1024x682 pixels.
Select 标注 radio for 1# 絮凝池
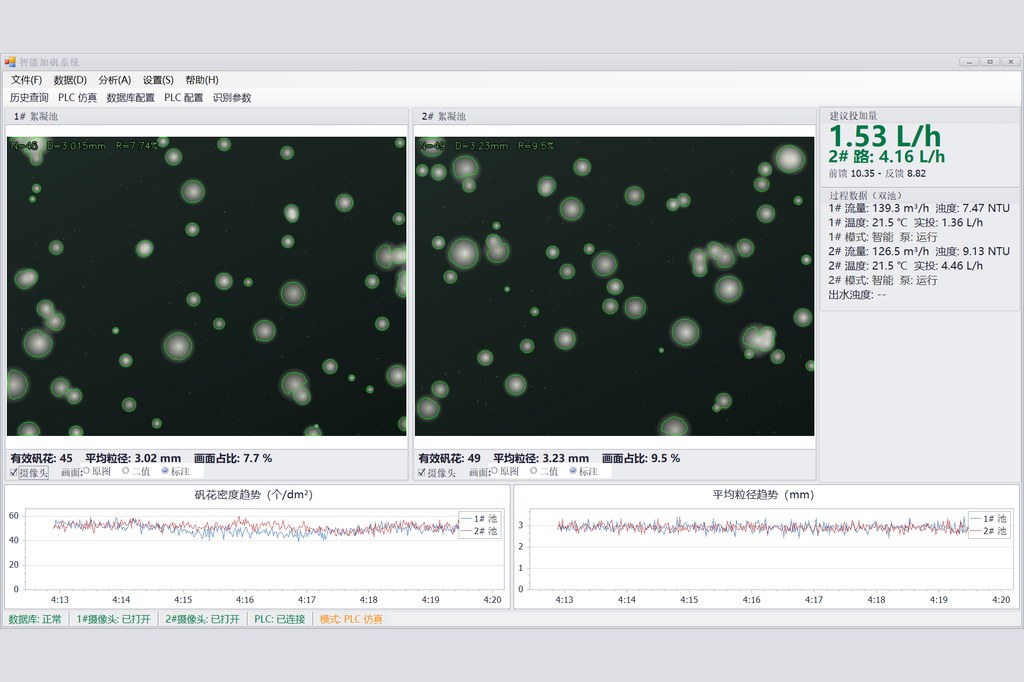point(176,471)
